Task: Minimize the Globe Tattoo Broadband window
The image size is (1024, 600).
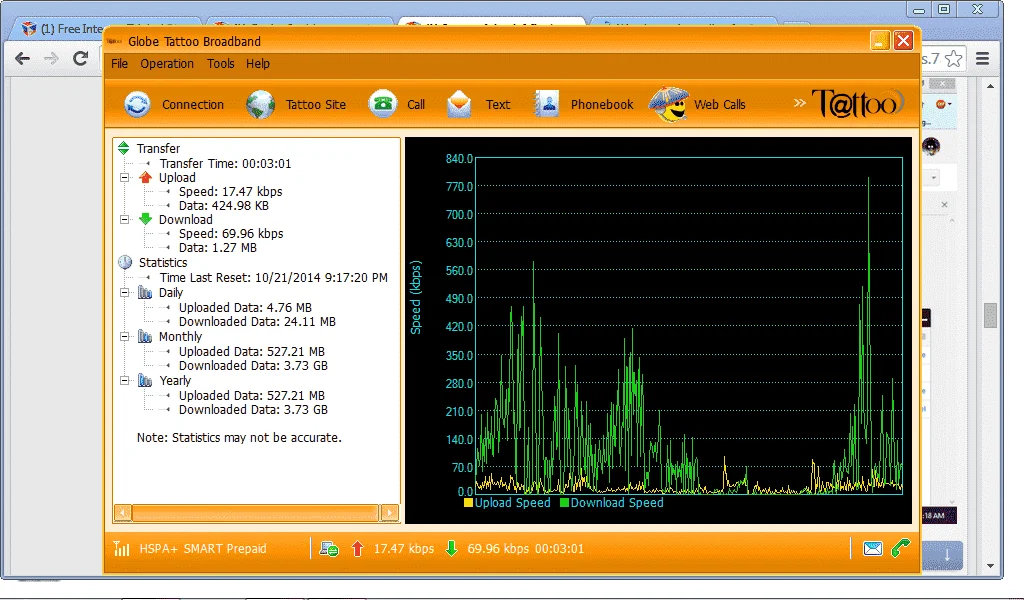Action: [880, 40]
